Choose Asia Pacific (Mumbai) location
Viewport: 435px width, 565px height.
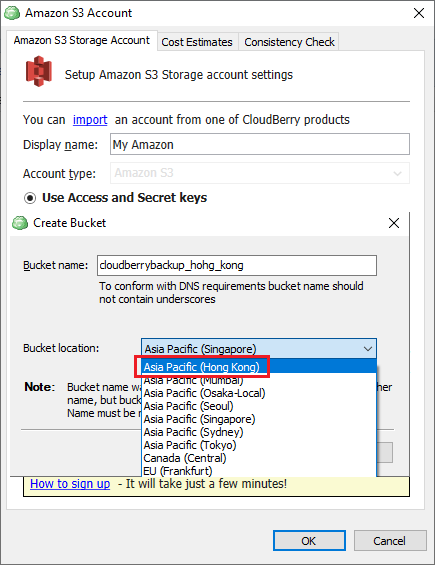(x=259, y=380)
